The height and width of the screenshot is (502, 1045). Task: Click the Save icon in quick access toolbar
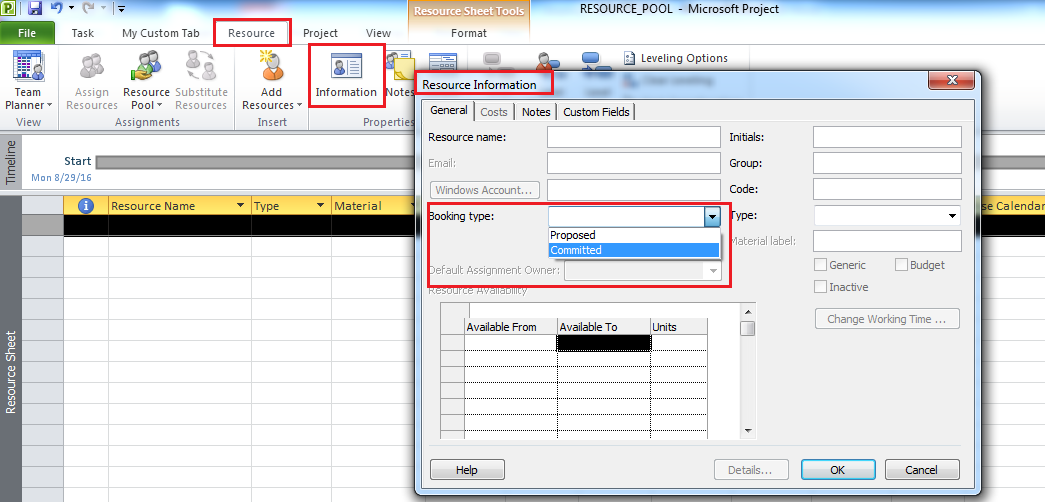(x=35, y=9)
